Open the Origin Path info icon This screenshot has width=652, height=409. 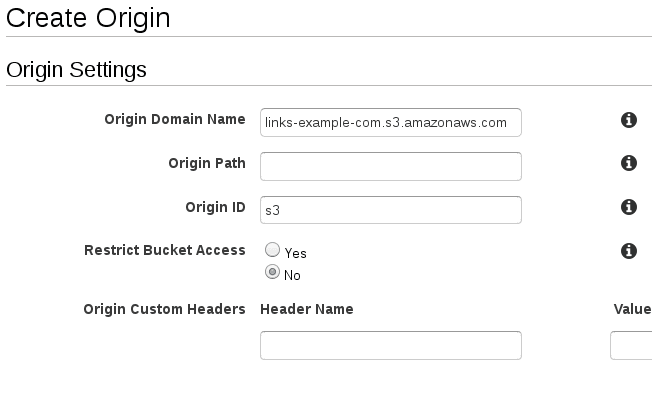tap(629, 163)
